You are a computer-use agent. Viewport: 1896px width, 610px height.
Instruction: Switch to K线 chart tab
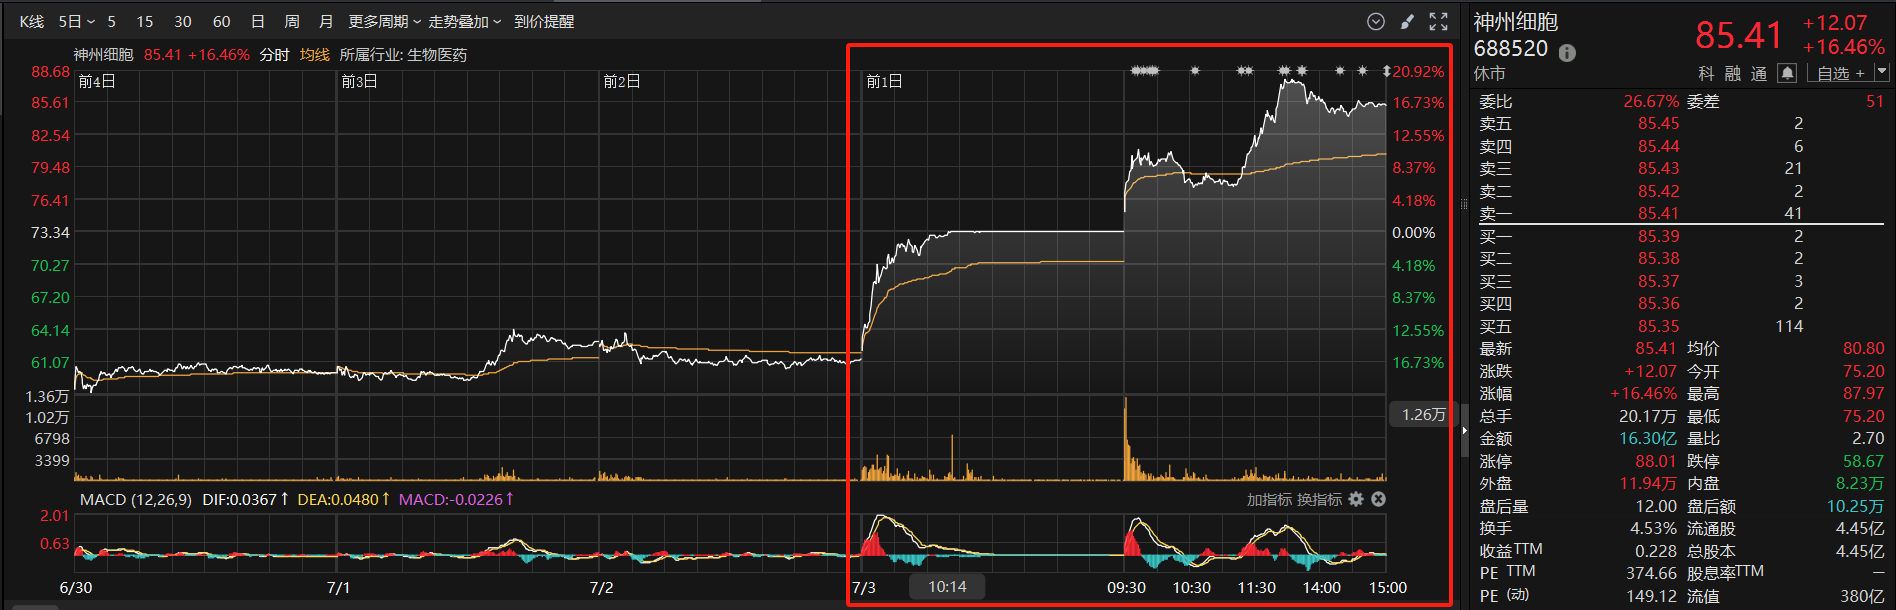tap(31, 22)
